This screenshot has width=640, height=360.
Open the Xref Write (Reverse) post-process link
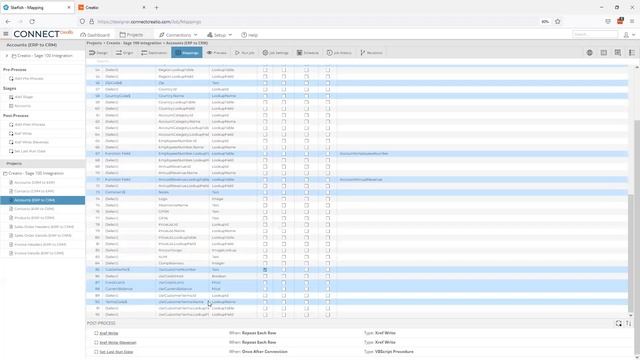coord(118,342)
